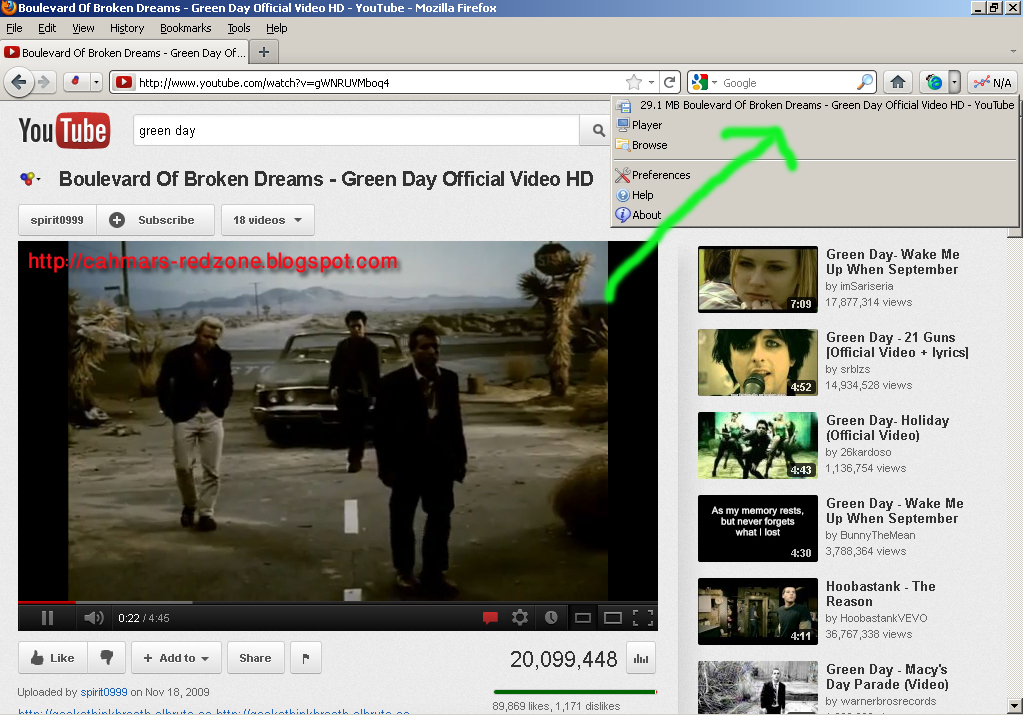Viewport: 1023px width, 716px height.
Task: Click the Share button
Action: coord(255,657)
